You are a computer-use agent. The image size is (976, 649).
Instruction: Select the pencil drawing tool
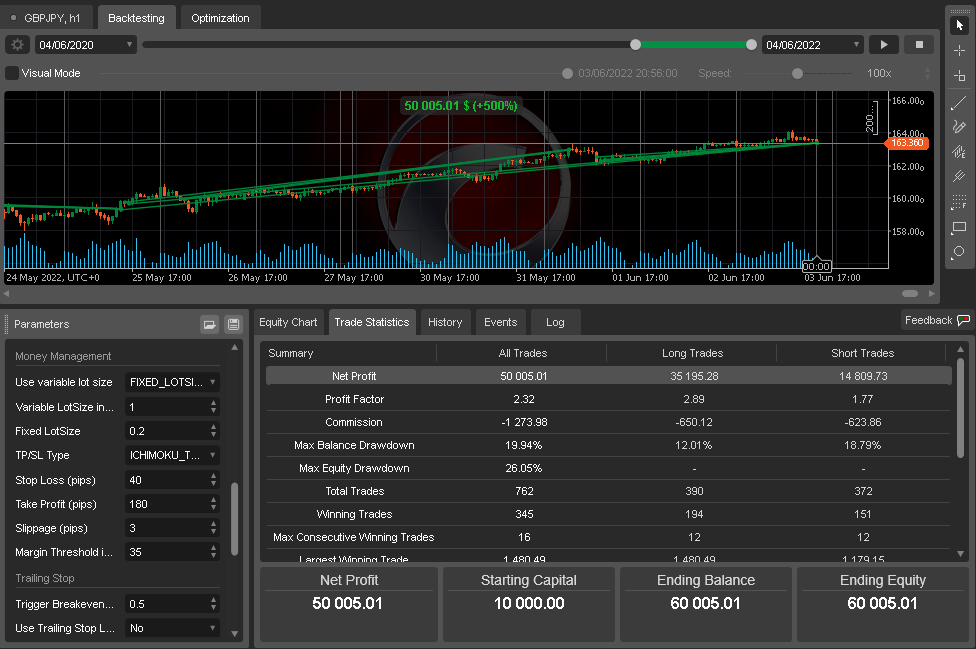(959, 127)
